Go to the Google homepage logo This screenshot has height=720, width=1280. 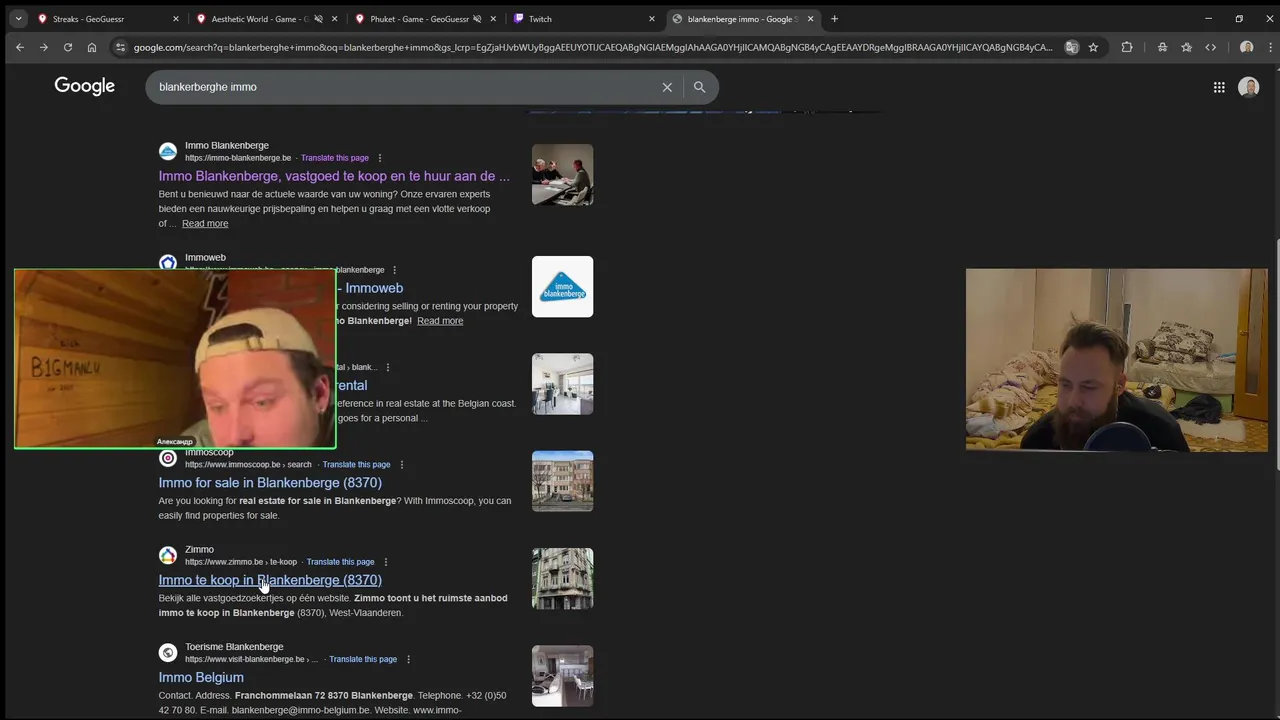click(85, 87)
